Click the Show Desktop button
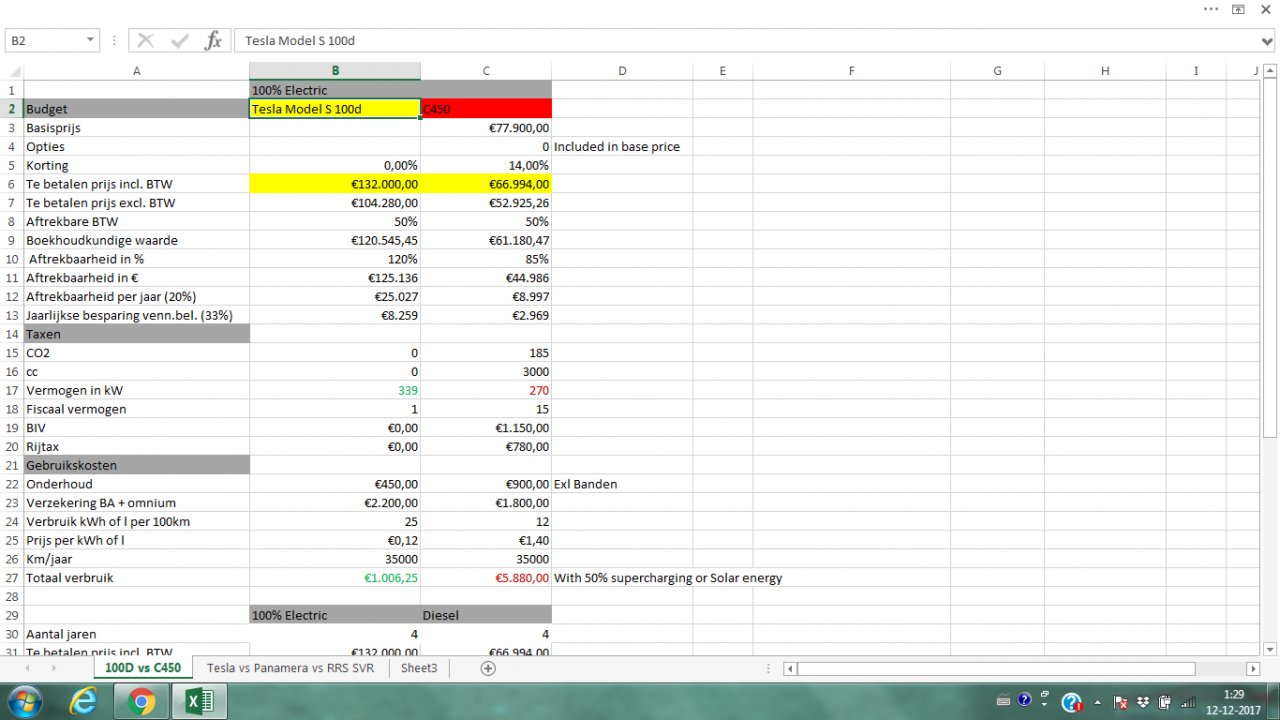The height and width of the screenshot is (720, 1280). (1272, 702)
